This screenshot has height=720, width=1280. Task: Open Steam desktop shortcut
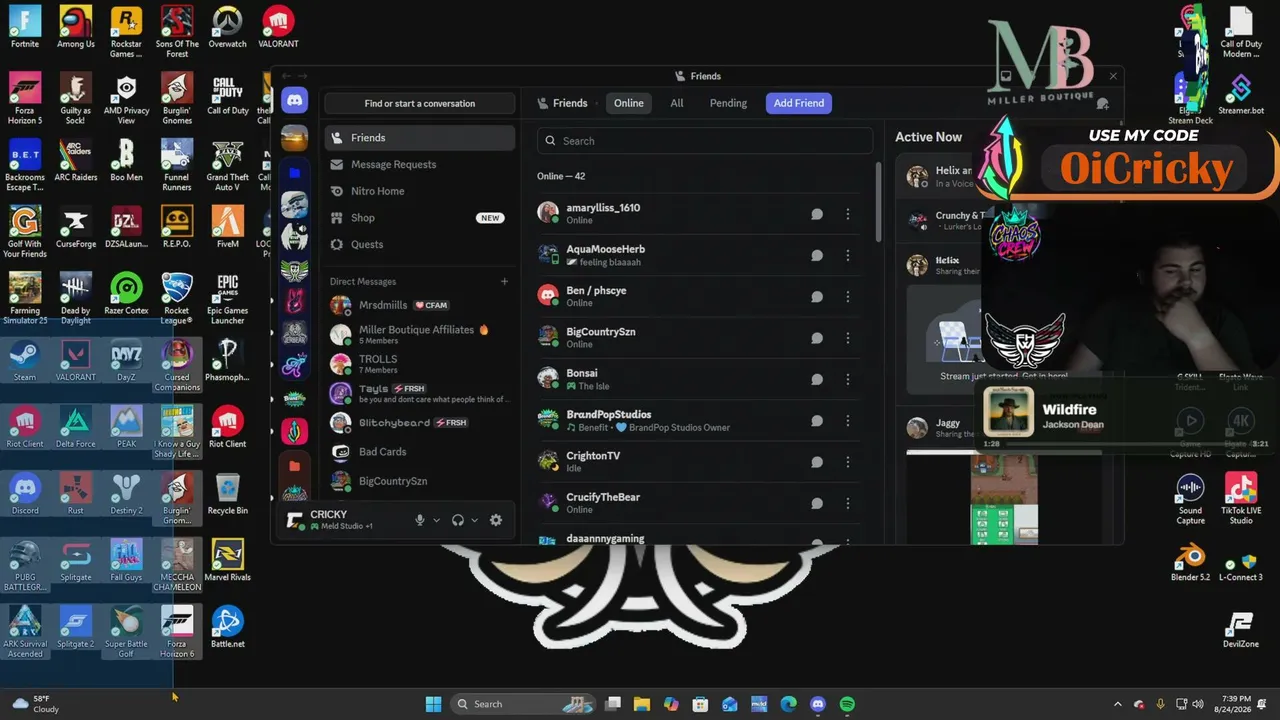pyautogui.click(x=25, y=362)
